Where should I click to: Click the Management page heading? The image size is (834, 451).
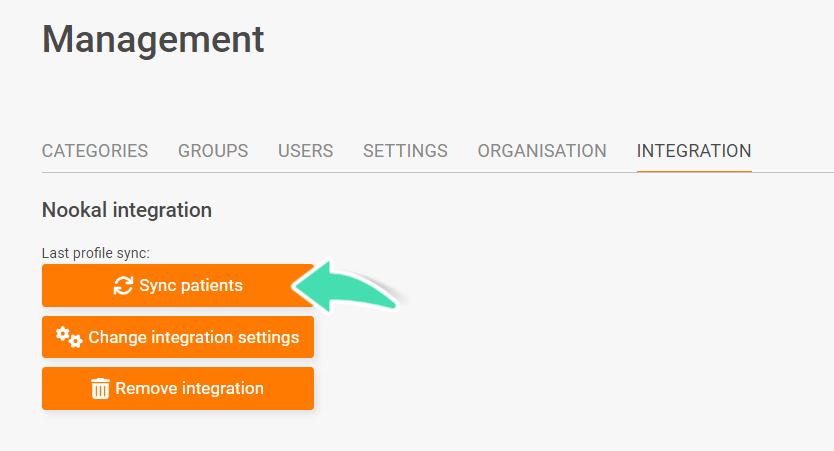pyautogui.click(x=153, y=39)
